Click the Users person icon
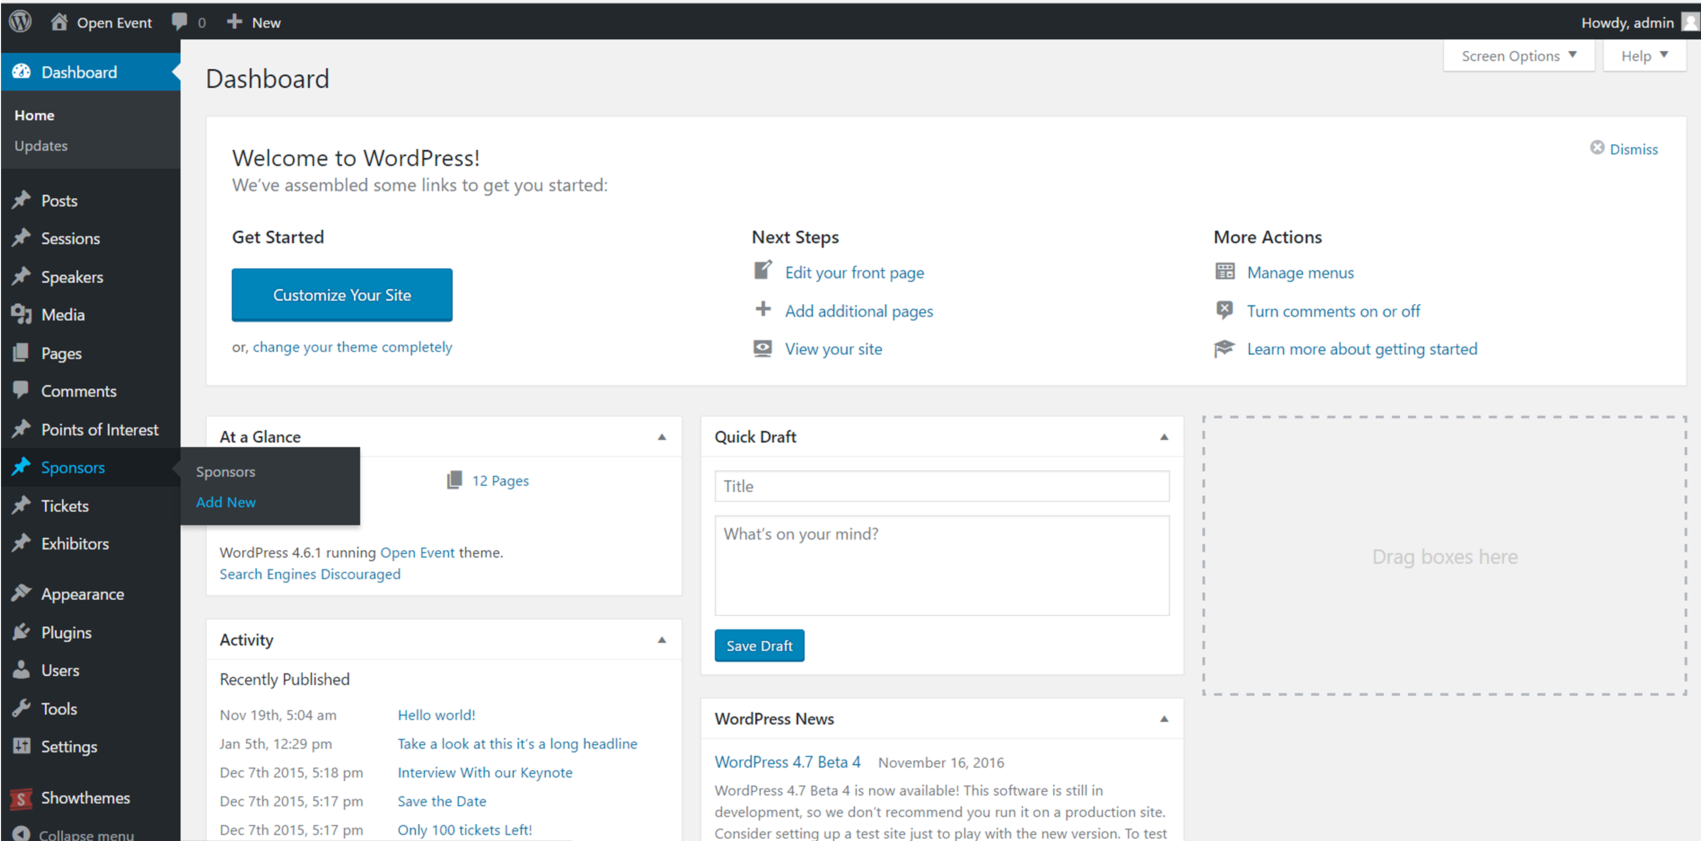 coord(21,670)
